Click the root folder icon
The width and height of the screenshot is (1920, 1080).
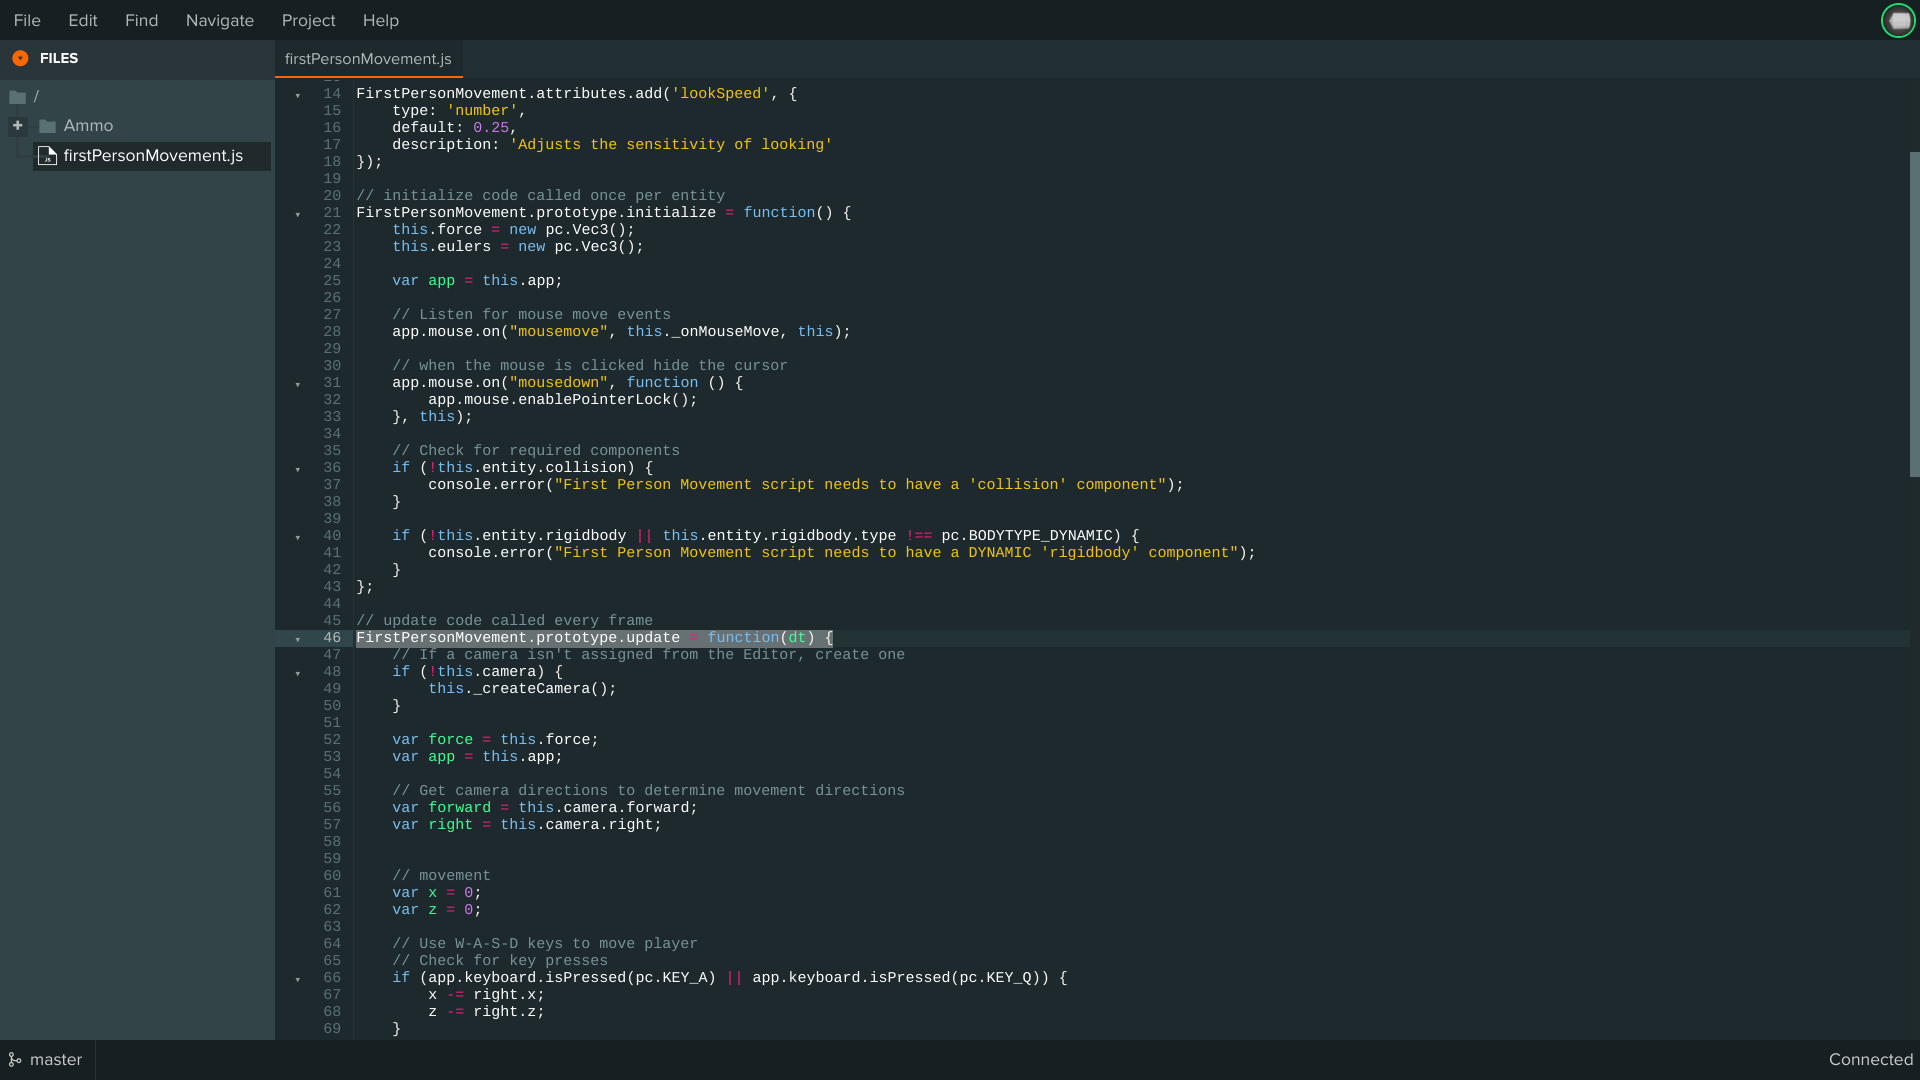tap(17, 97)
